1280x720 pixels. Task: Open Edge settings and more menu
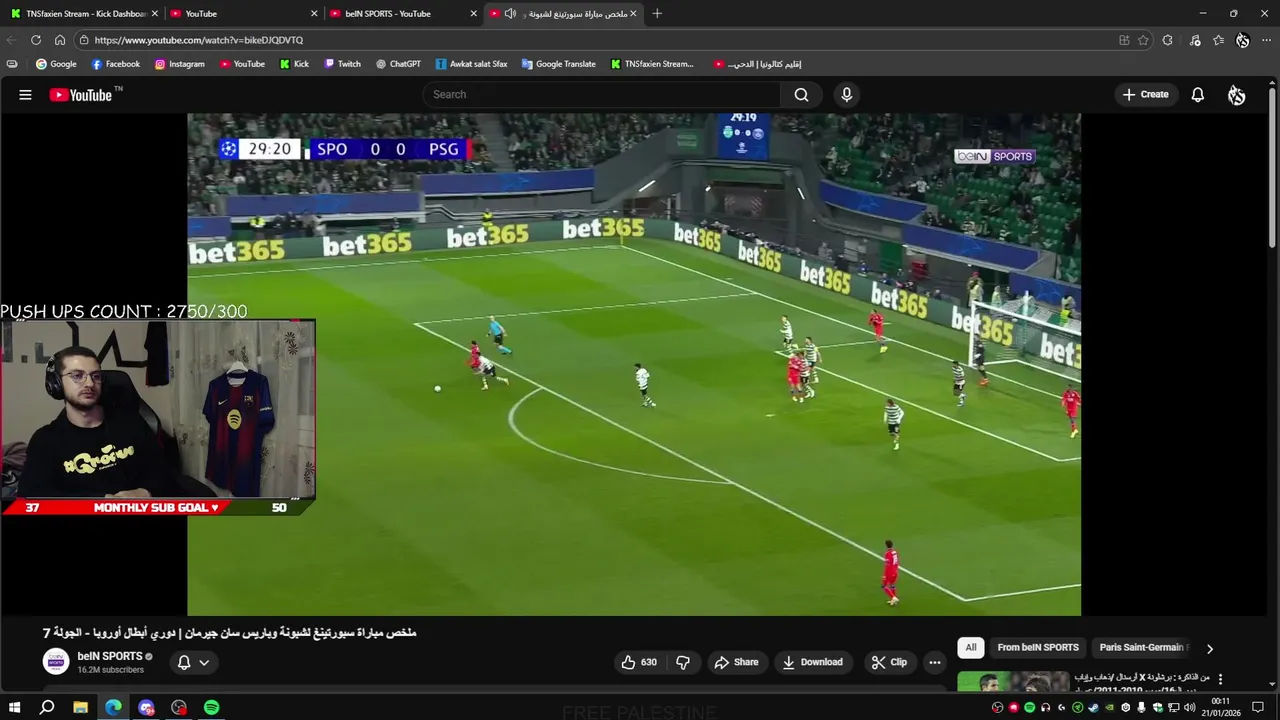click(1266, 40)
